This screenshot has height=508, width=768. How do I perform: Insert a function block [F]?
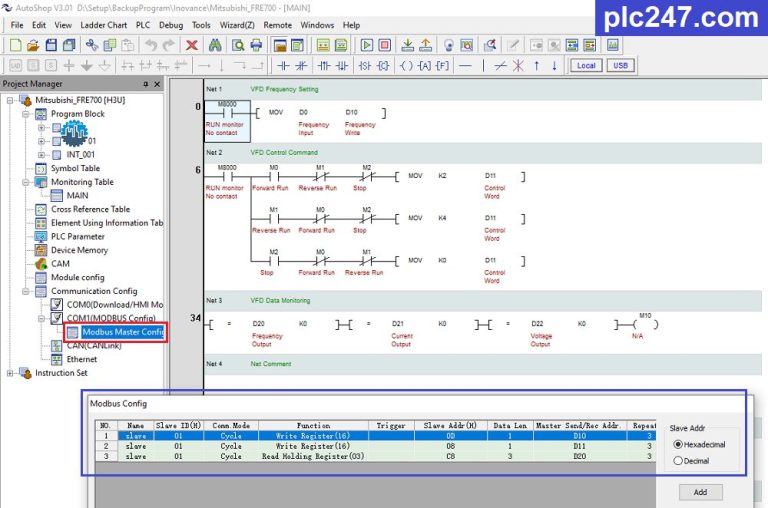pyautogui.click(x=442, y=66)
